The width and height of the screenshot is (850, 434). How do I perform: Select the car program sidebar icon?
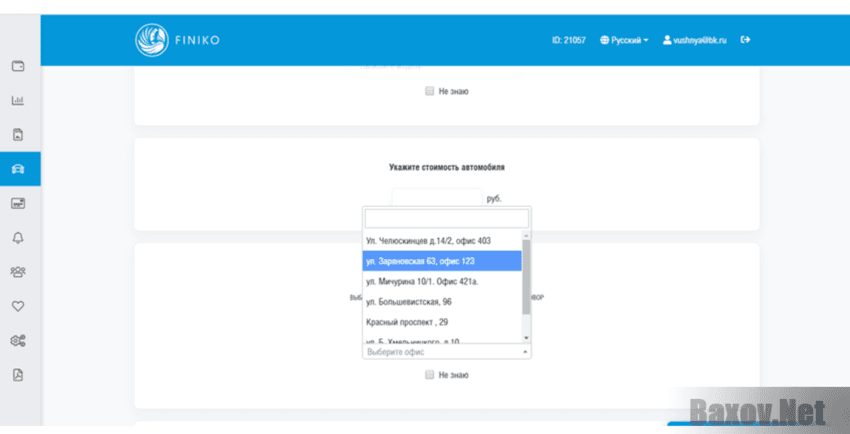(18, 169)
